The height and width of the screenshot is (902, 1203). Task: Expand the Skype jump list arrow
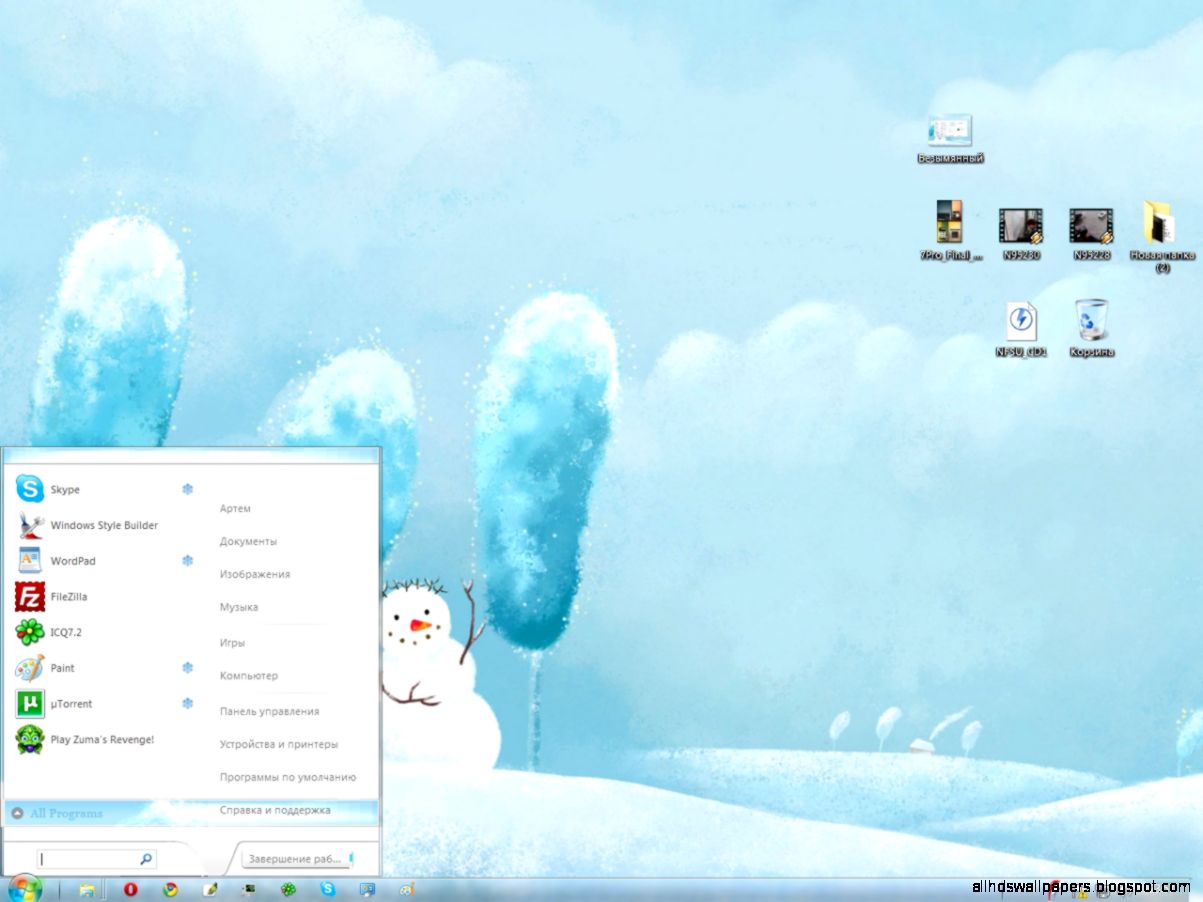(x=187, y=489)
